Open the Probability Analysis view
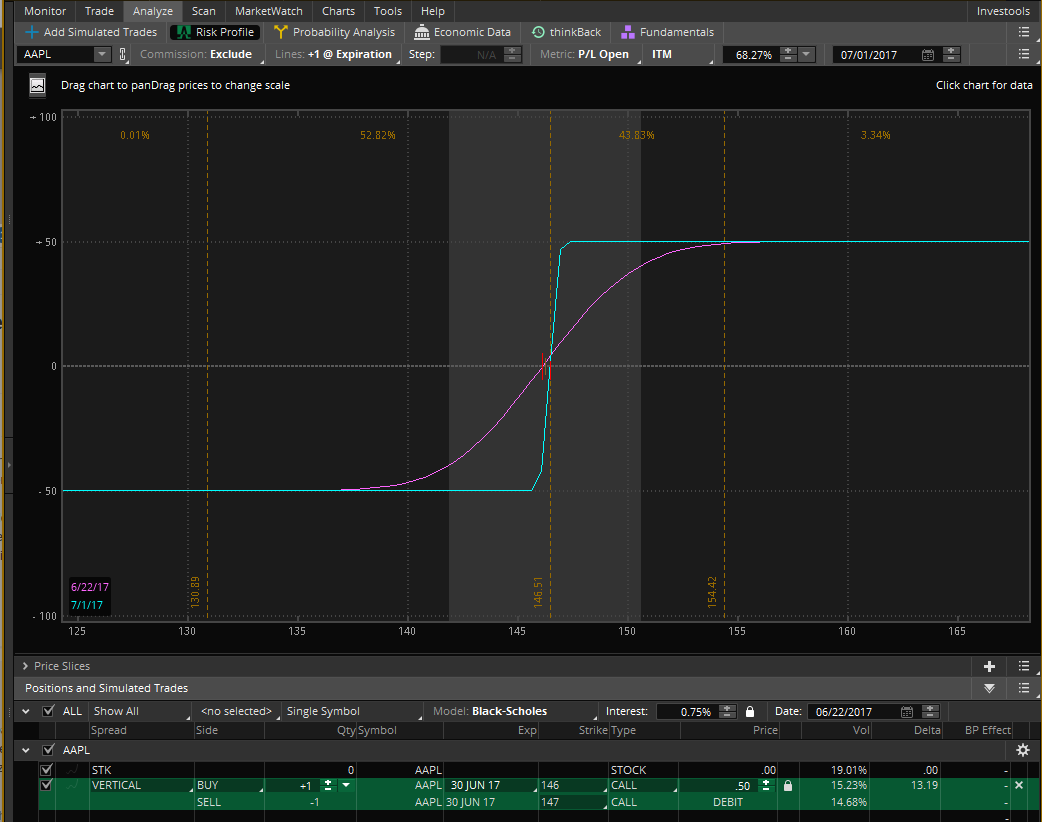 [334, 32]
